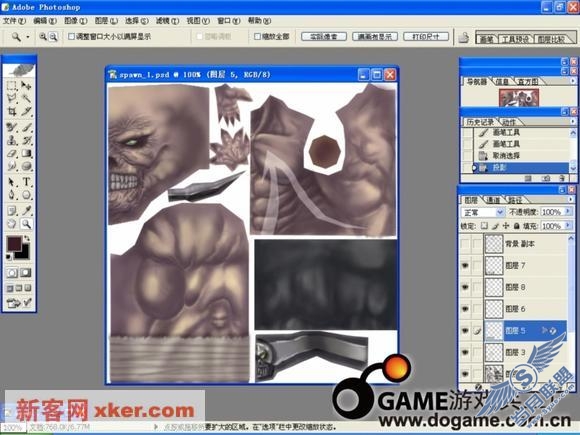Image resolution: width=580 pixels, height=435 pixels.
Task: Select the Type tool
Action: pos(26,182)
